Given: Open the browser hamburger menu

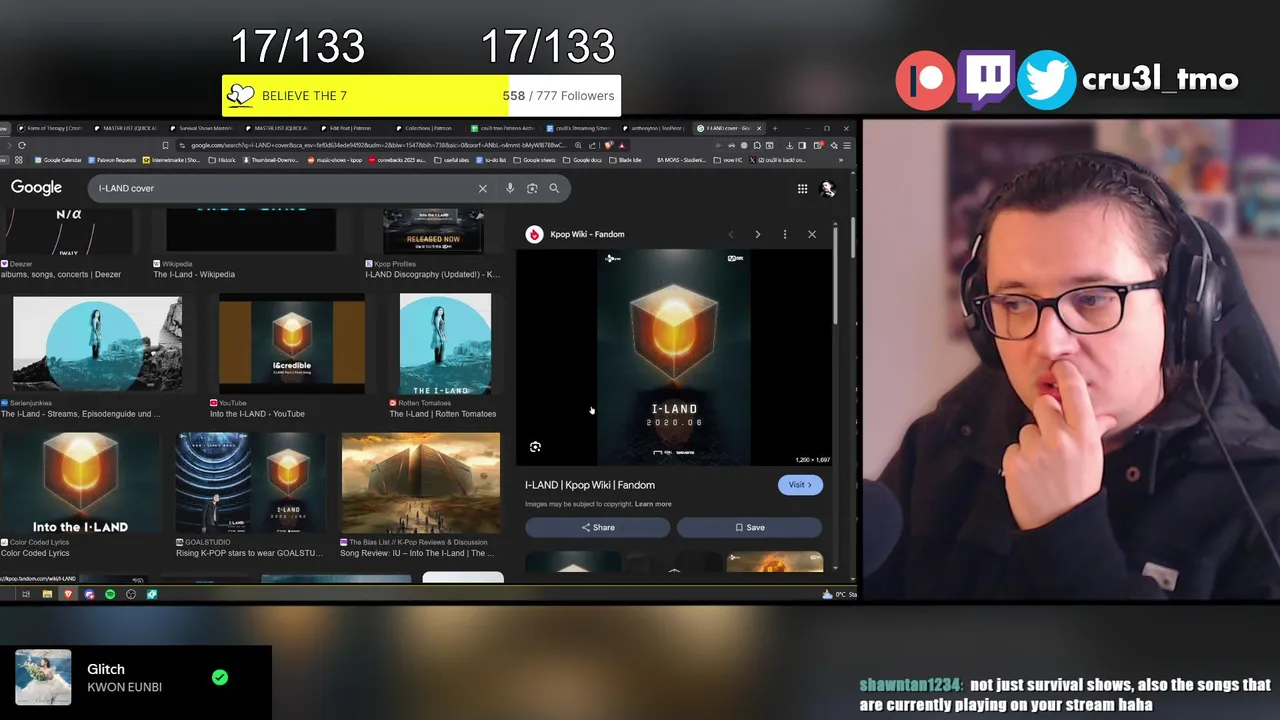Looking at the screenshot, I should point(847,145).
